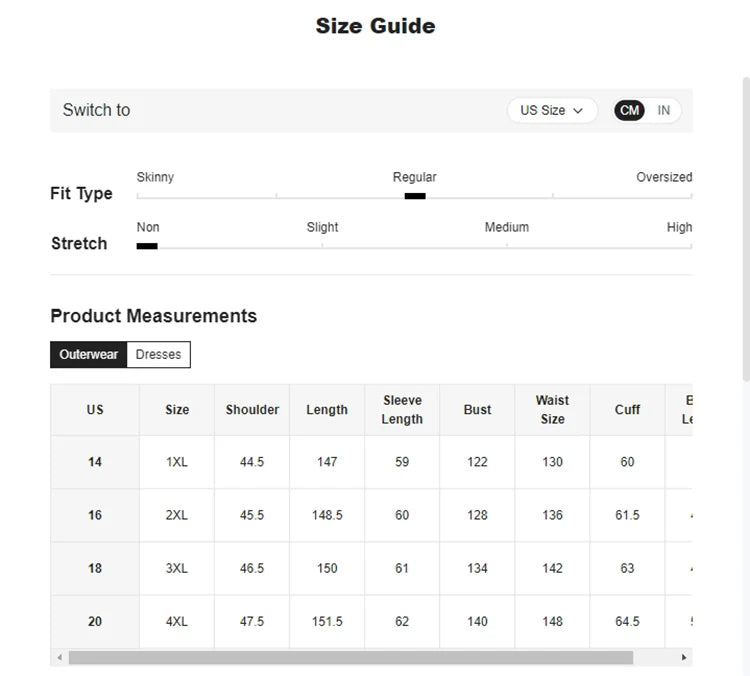This screenshot has height=676, width=750.
Task: Open the US Size dropdown
Action: pyautogui.click(x=551, y=110)
